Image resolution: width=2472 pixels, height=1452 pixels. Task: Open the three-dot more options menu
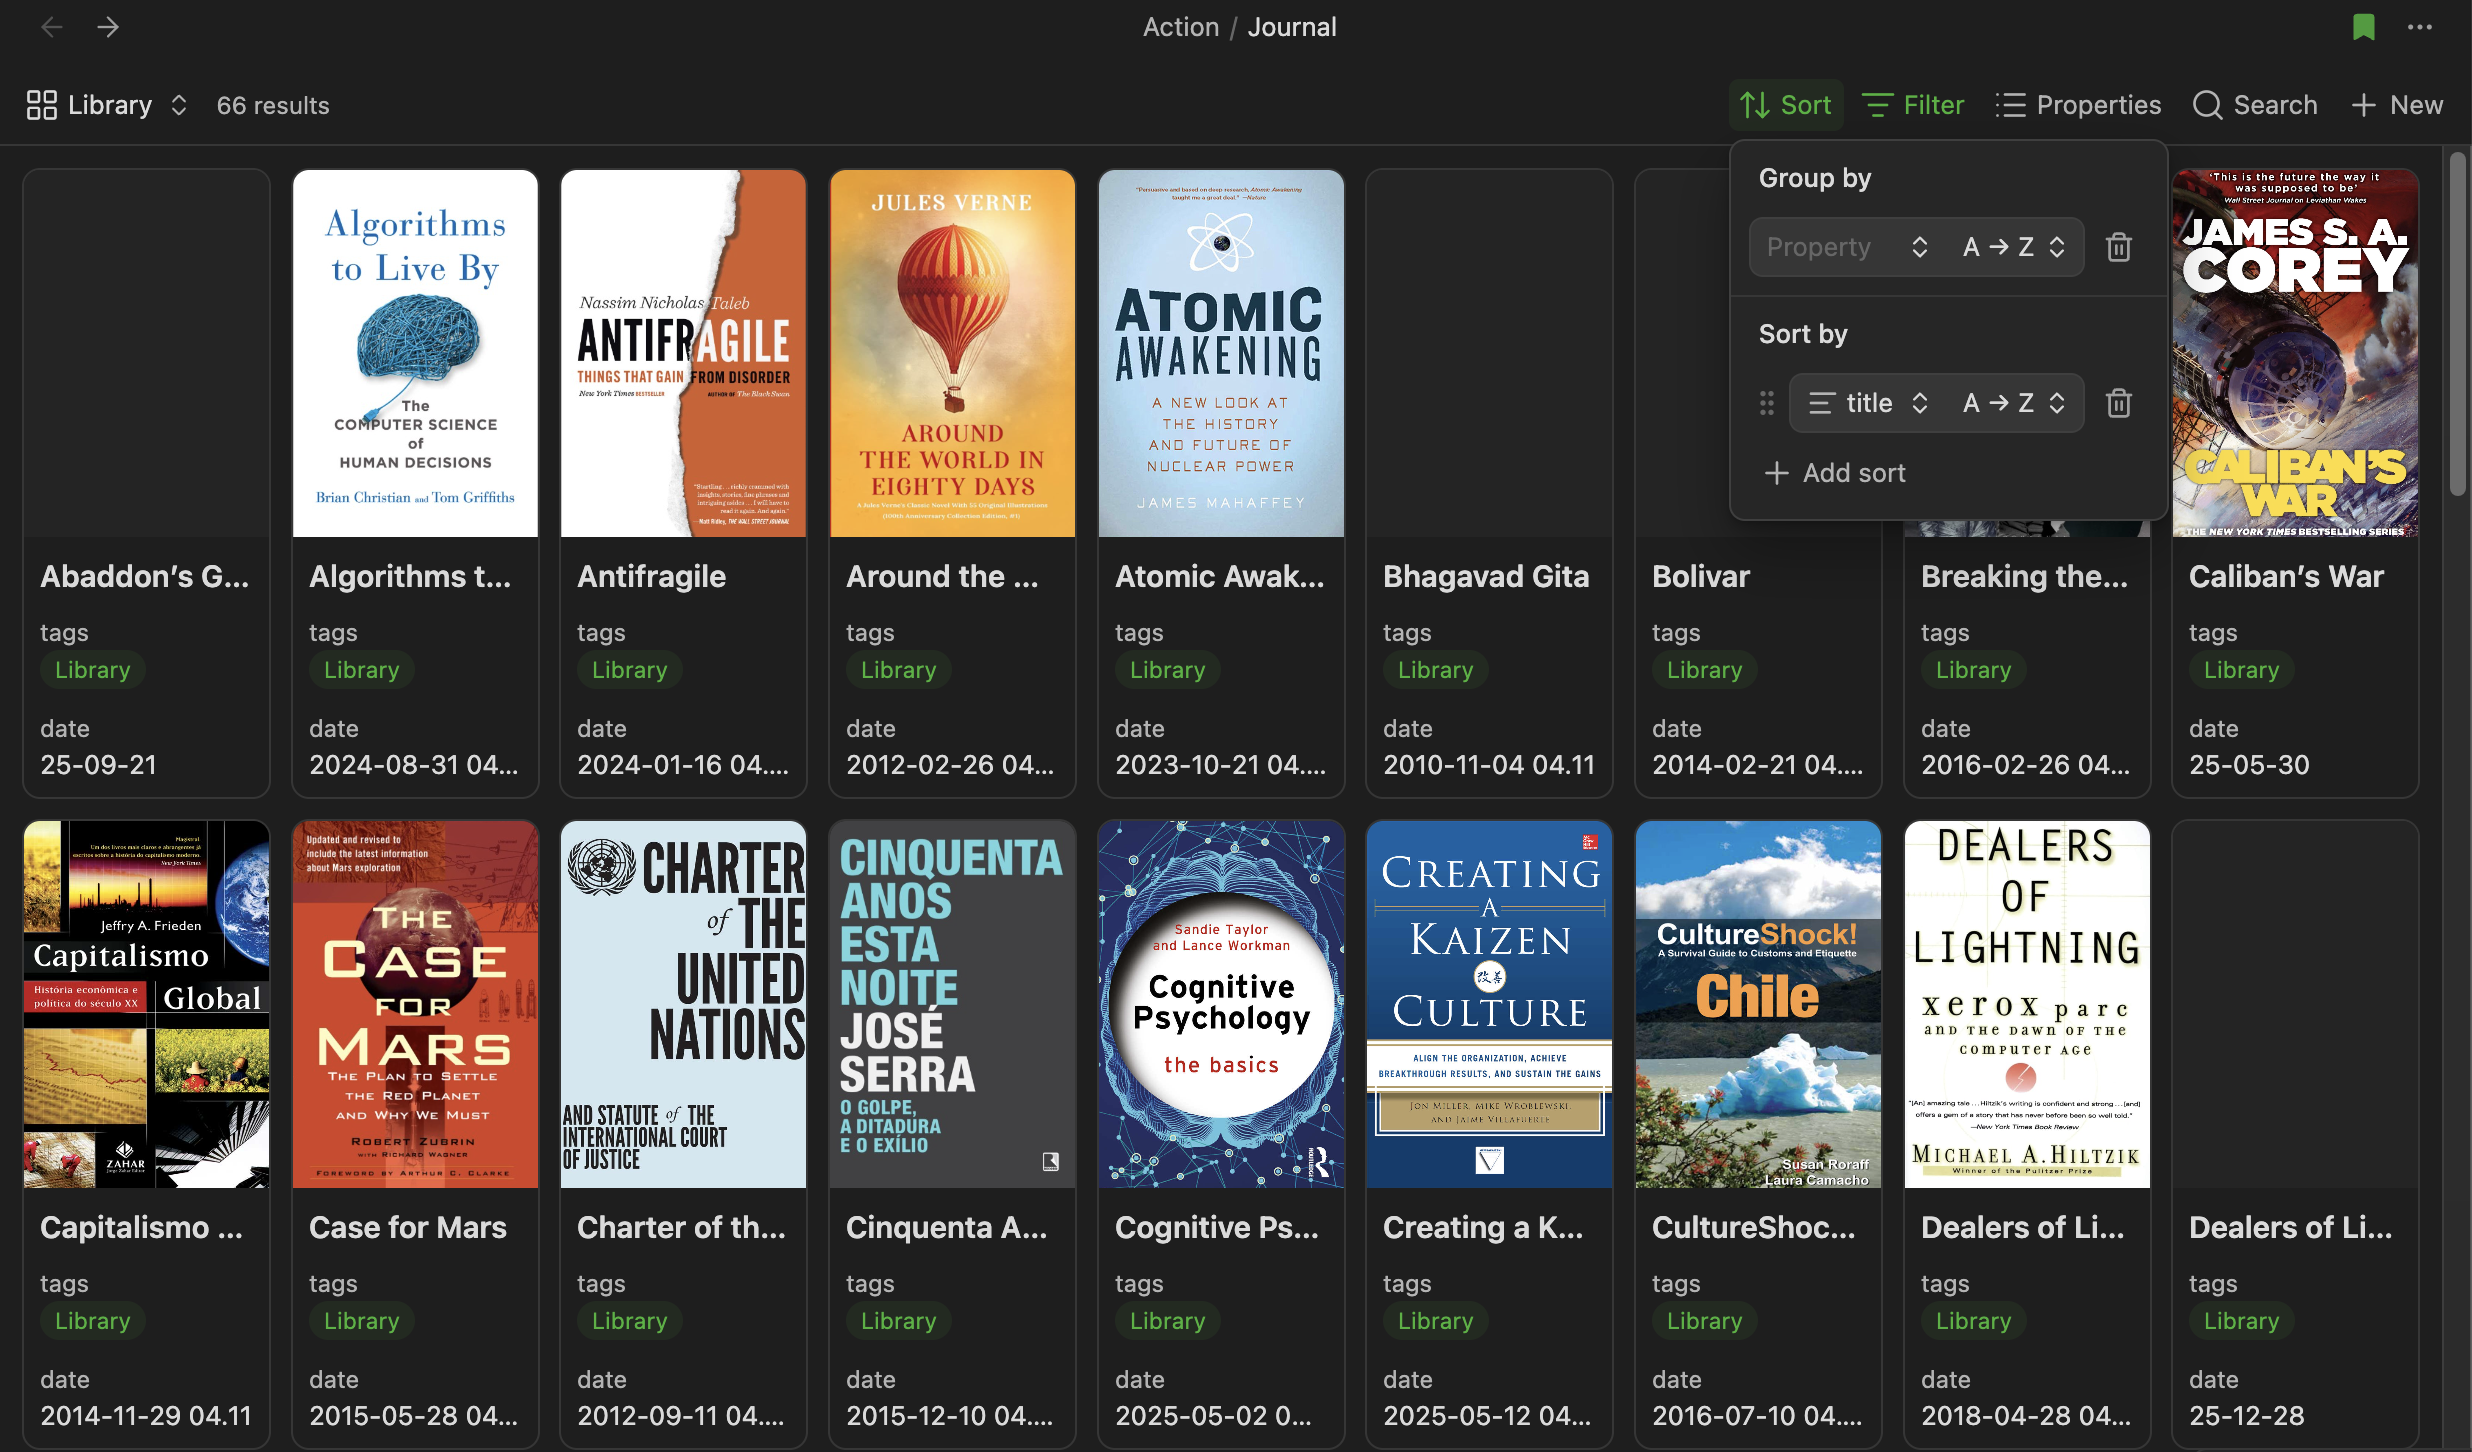point(2420,27)
